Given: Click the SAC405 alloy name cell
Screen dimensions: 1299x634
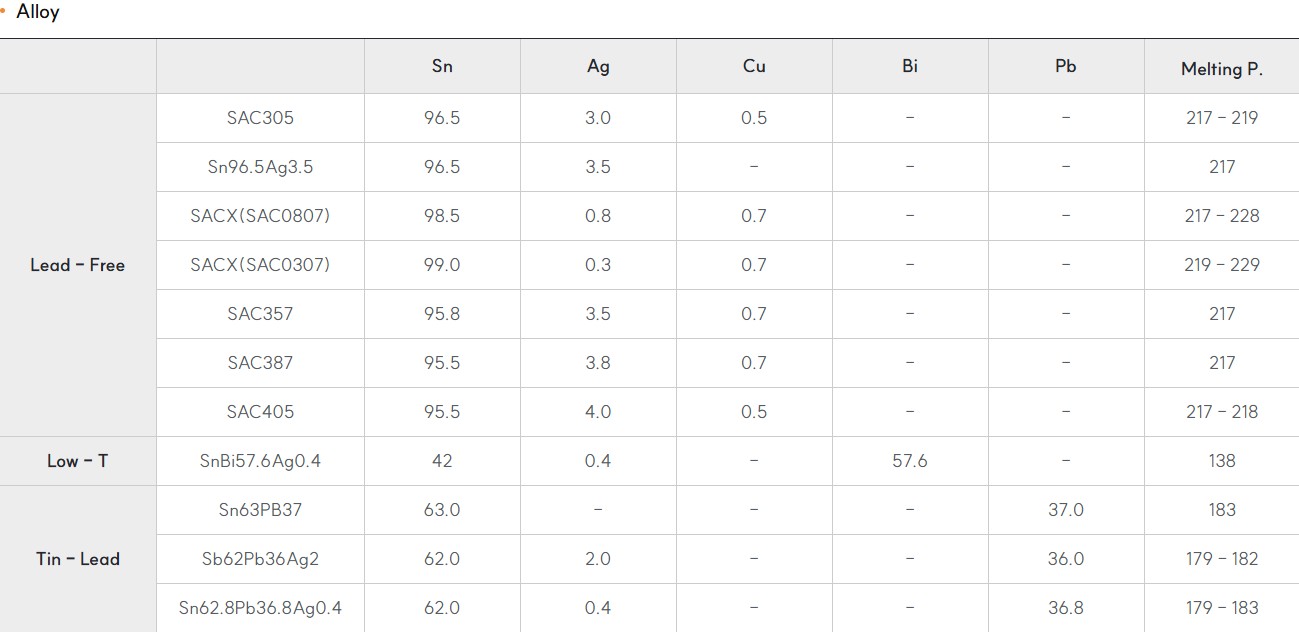Looking at the screenshot, I should coord(260,412).
